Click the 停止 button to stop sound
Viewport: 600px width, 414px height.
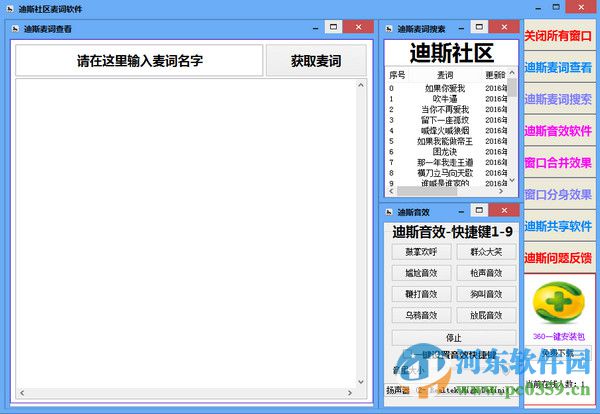point(454,338)
